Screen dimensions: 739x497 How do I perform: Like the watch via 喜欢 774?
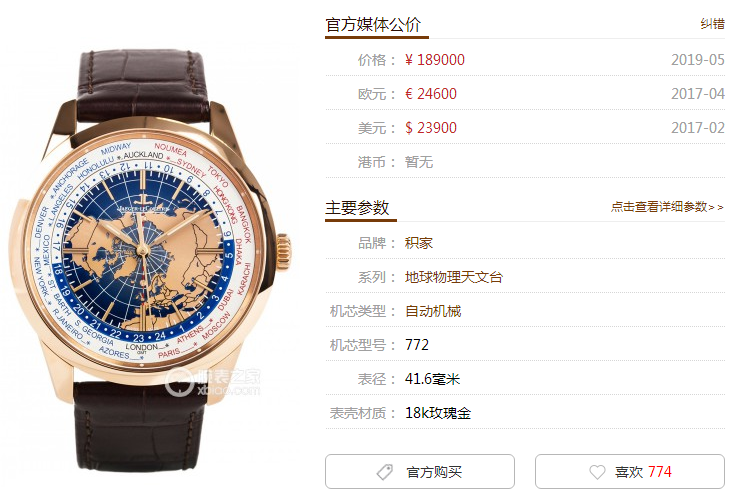click(x=630, y=472)
